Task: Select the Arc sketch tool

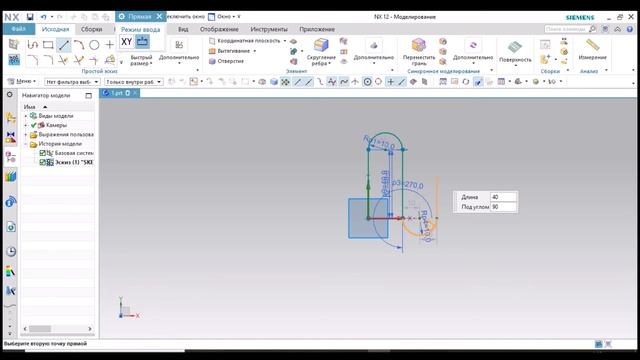Action: click(x=79, y=45)
